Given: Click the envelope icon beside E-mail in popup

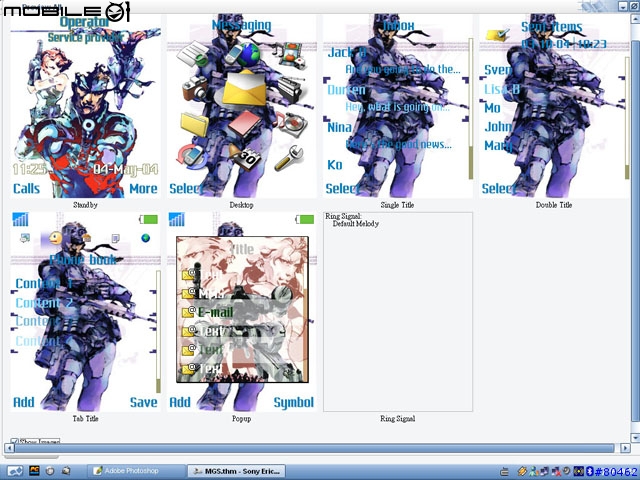Looking at the screenshot, I should point(189,312).
